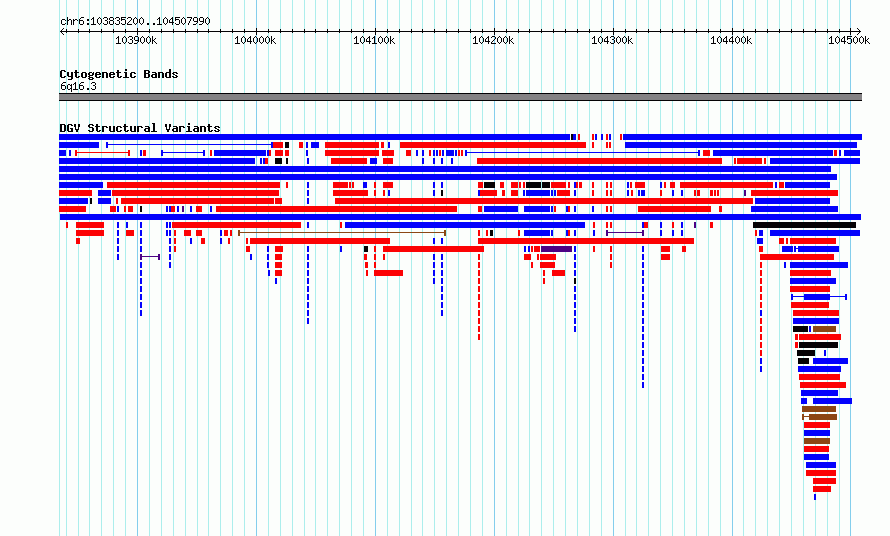Select the blue variant with whiskers in right stack
The width and height of the screenshot is (890, 536).
819,297
